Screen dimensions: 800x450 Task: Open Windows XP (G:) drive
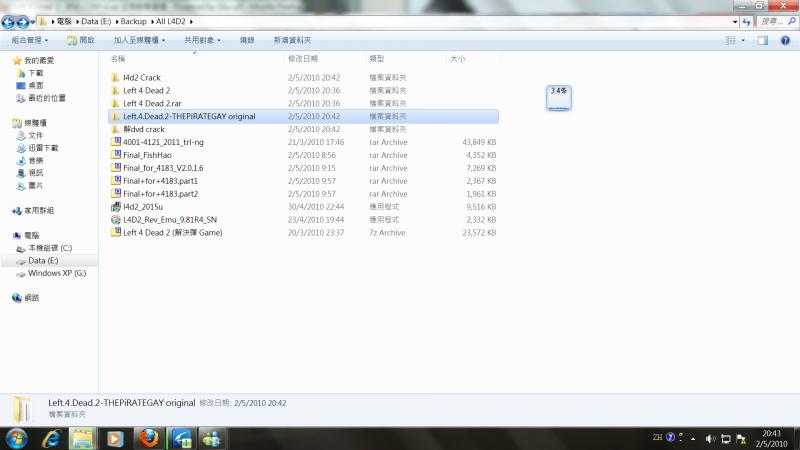point(57,273)
